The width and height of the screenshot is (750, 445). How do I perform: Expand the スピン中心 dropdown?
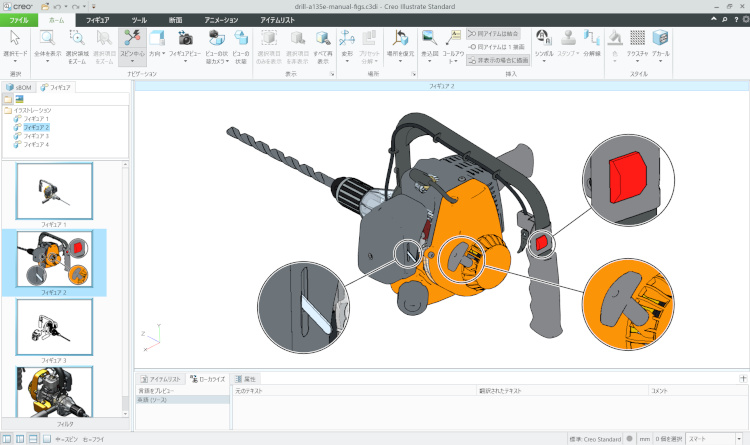(132, 61)
